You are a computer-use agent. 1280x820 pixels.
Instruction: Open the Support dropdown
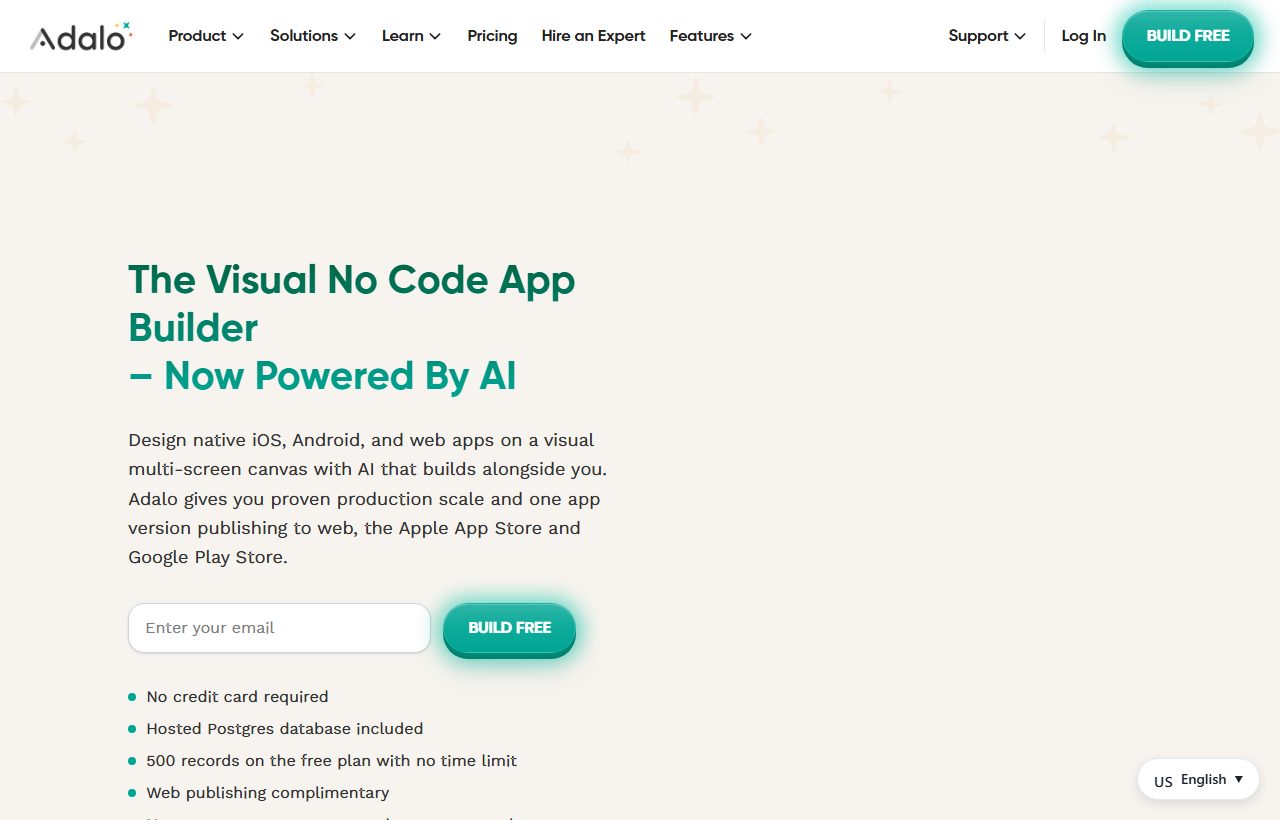pos(987,36)
